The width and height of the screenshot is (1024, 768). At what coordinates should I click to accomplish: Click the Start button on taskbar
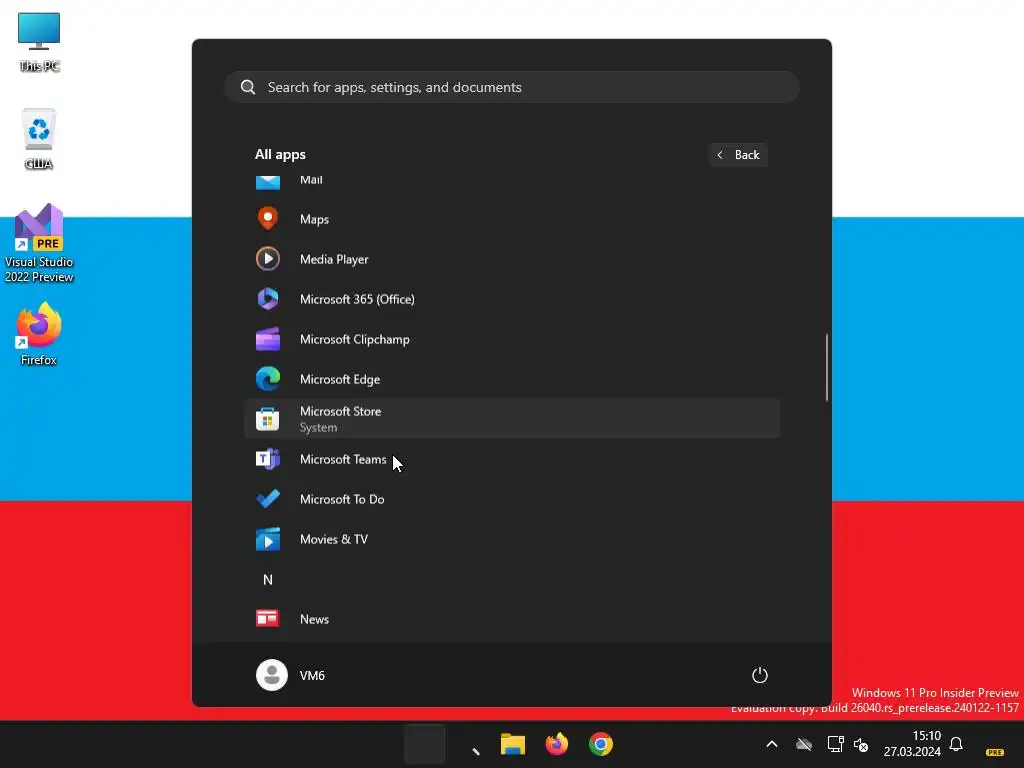(x=424, y=744)
